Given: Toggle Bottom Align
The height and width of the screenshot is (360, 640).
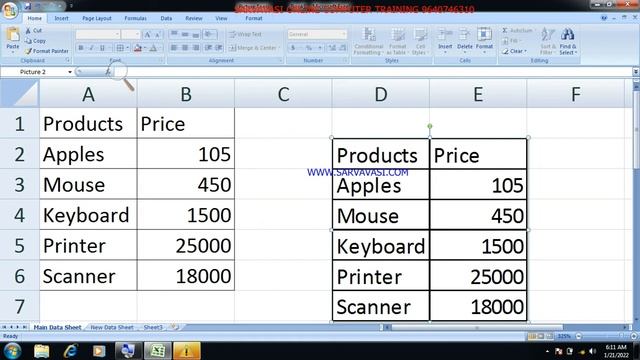Looking at the screenshot, I should 196,34.
